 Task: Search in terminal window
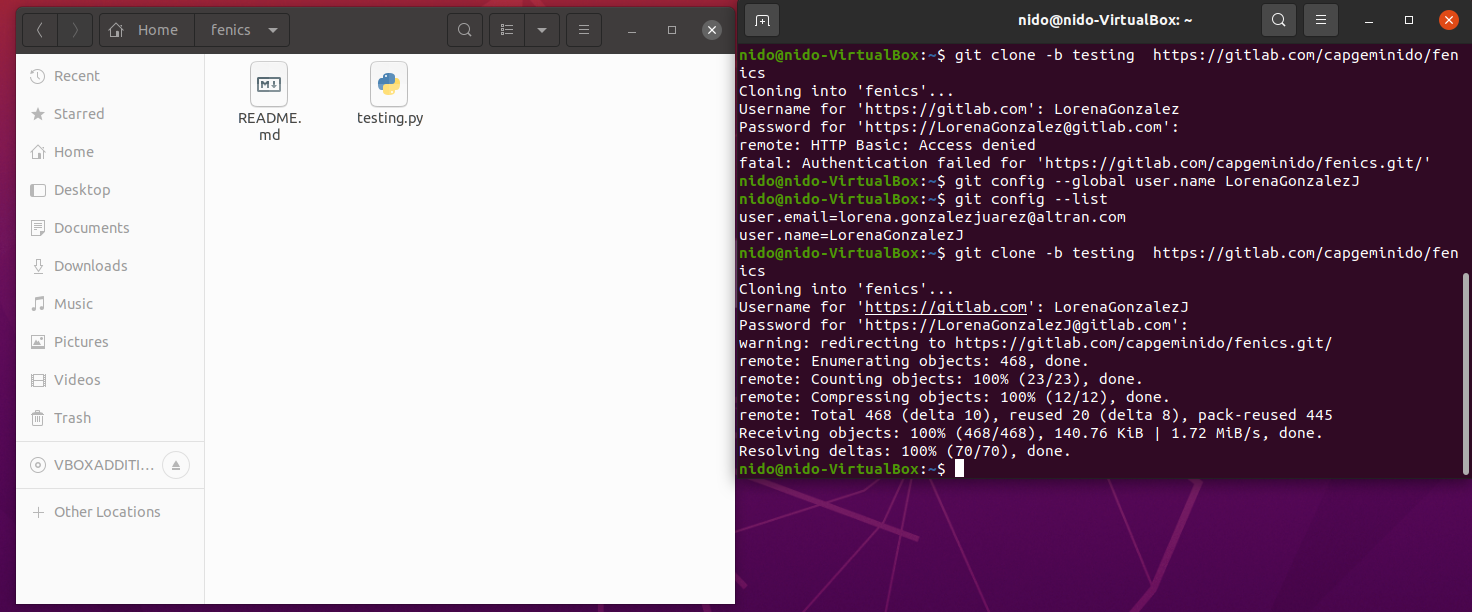point(1279,20)
